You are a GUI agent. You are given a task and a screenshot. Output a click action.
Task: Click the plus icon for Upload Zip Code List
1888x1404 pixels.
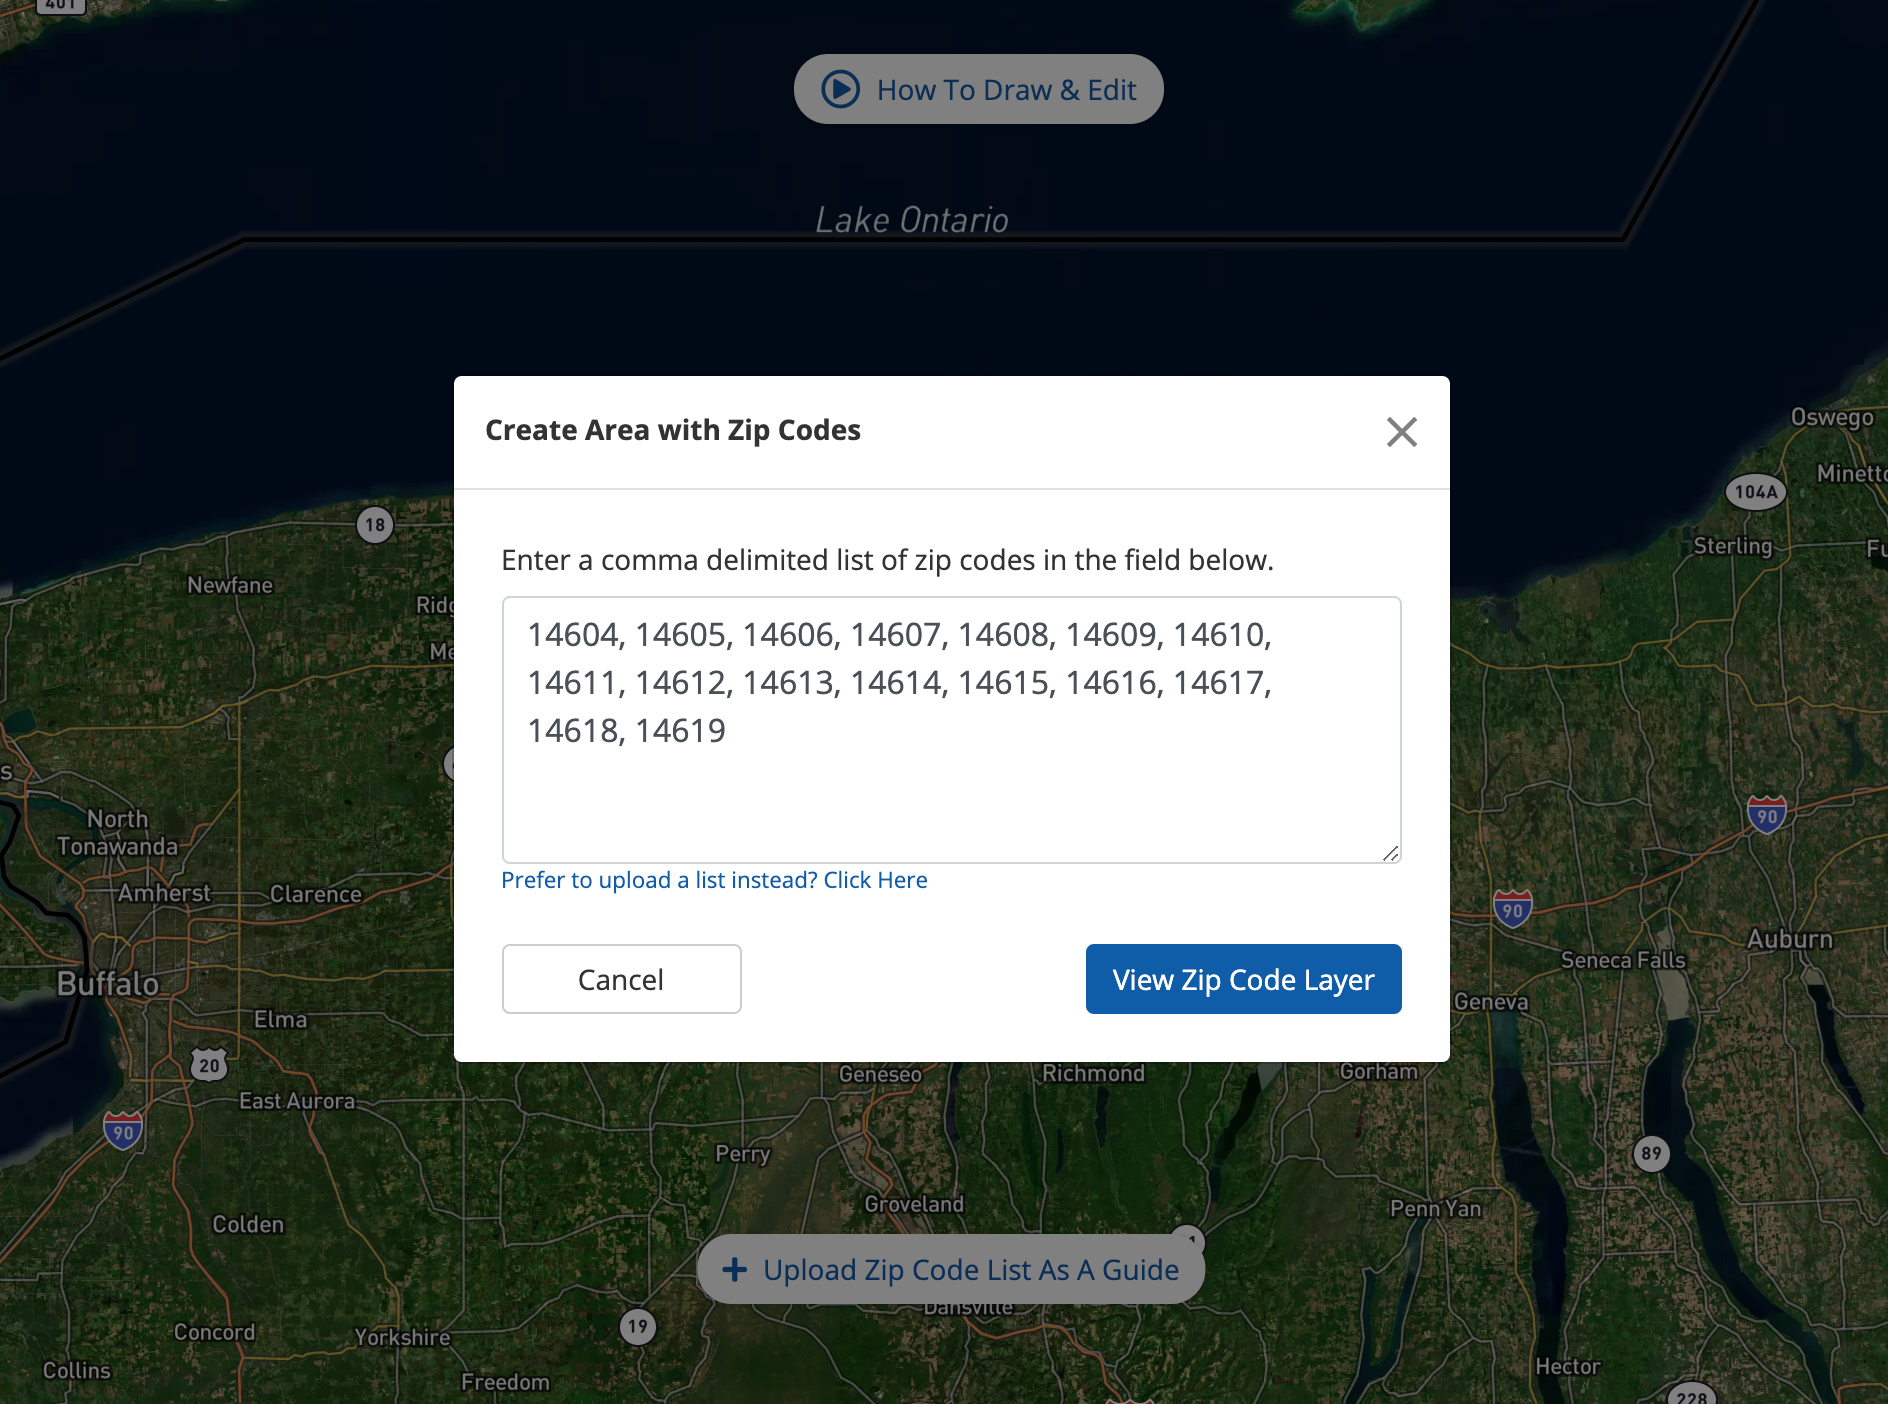[735, 1269]
